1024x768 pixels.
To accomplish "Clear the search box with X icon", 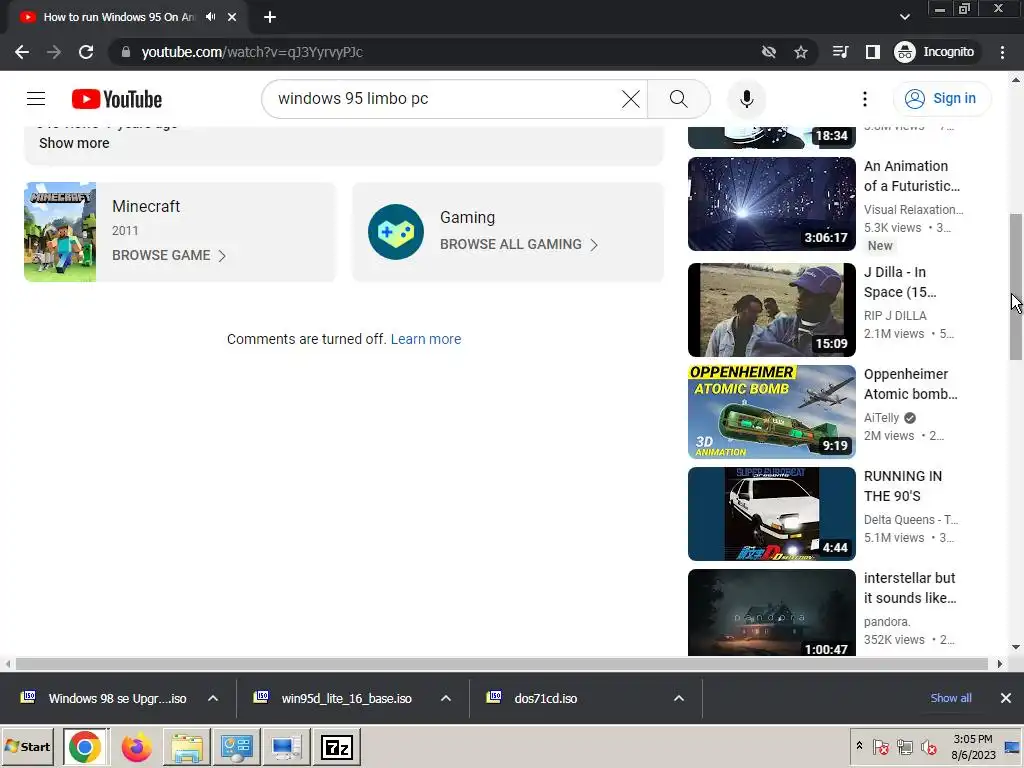I will [630, 99].
